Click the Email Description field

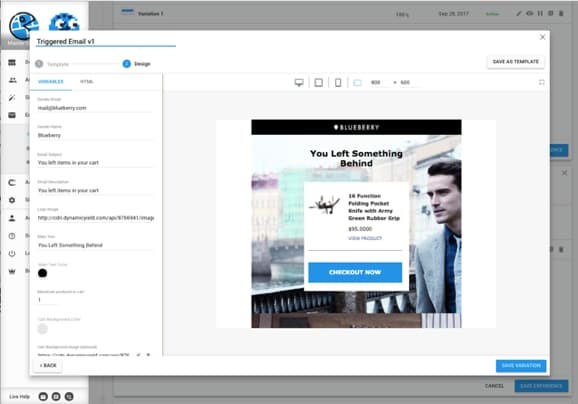click(x=94, y=190)
